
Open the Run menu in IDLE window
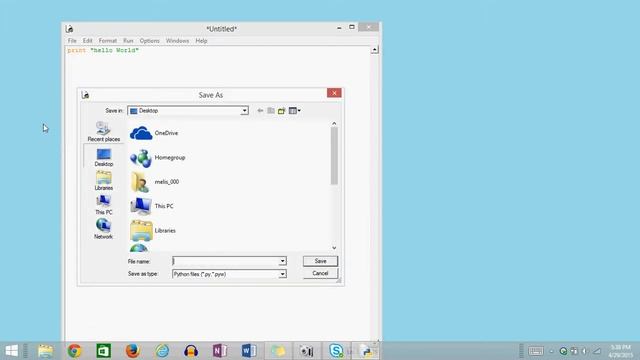point(128,41)
